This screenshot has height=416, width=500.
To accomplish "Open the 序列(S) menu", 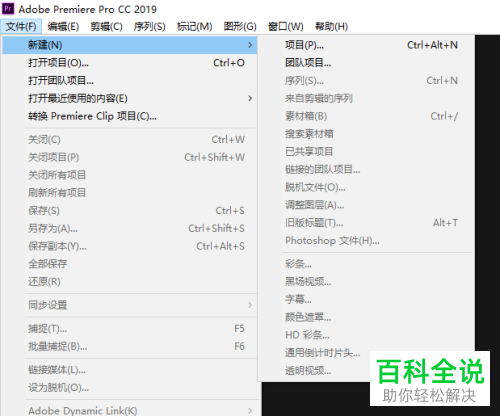I will (149, 26).
